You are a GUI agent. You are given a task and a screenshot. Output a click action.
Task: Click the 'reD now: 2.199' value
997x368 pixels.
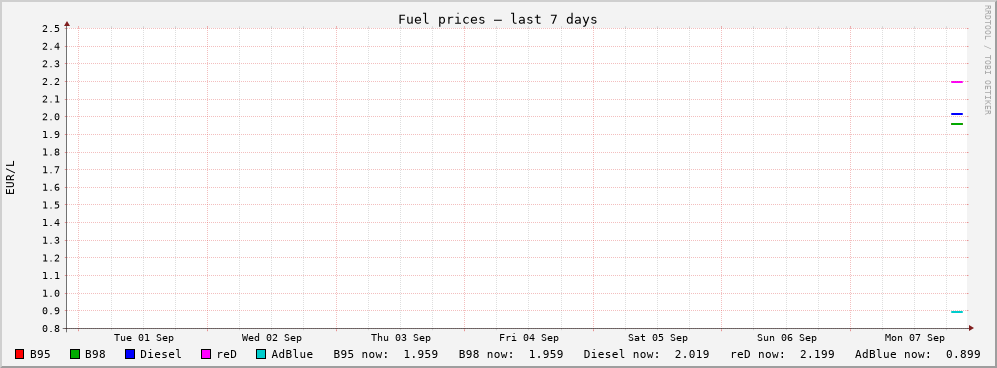[782, 354]
